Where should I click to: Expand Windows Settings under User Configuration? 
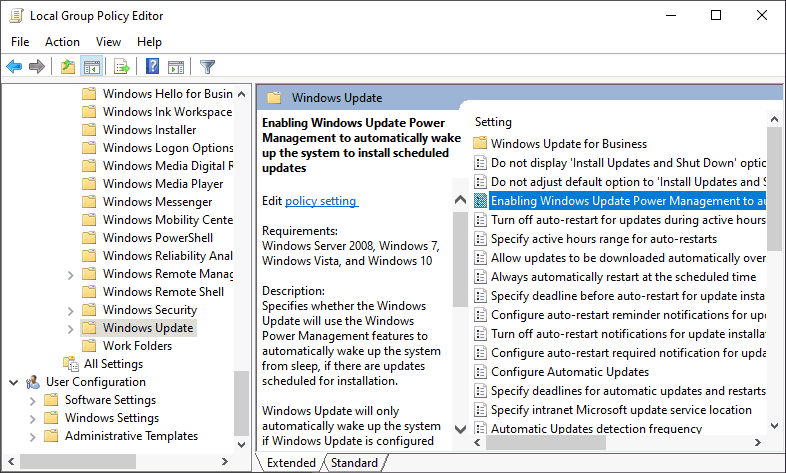point(33,419)
